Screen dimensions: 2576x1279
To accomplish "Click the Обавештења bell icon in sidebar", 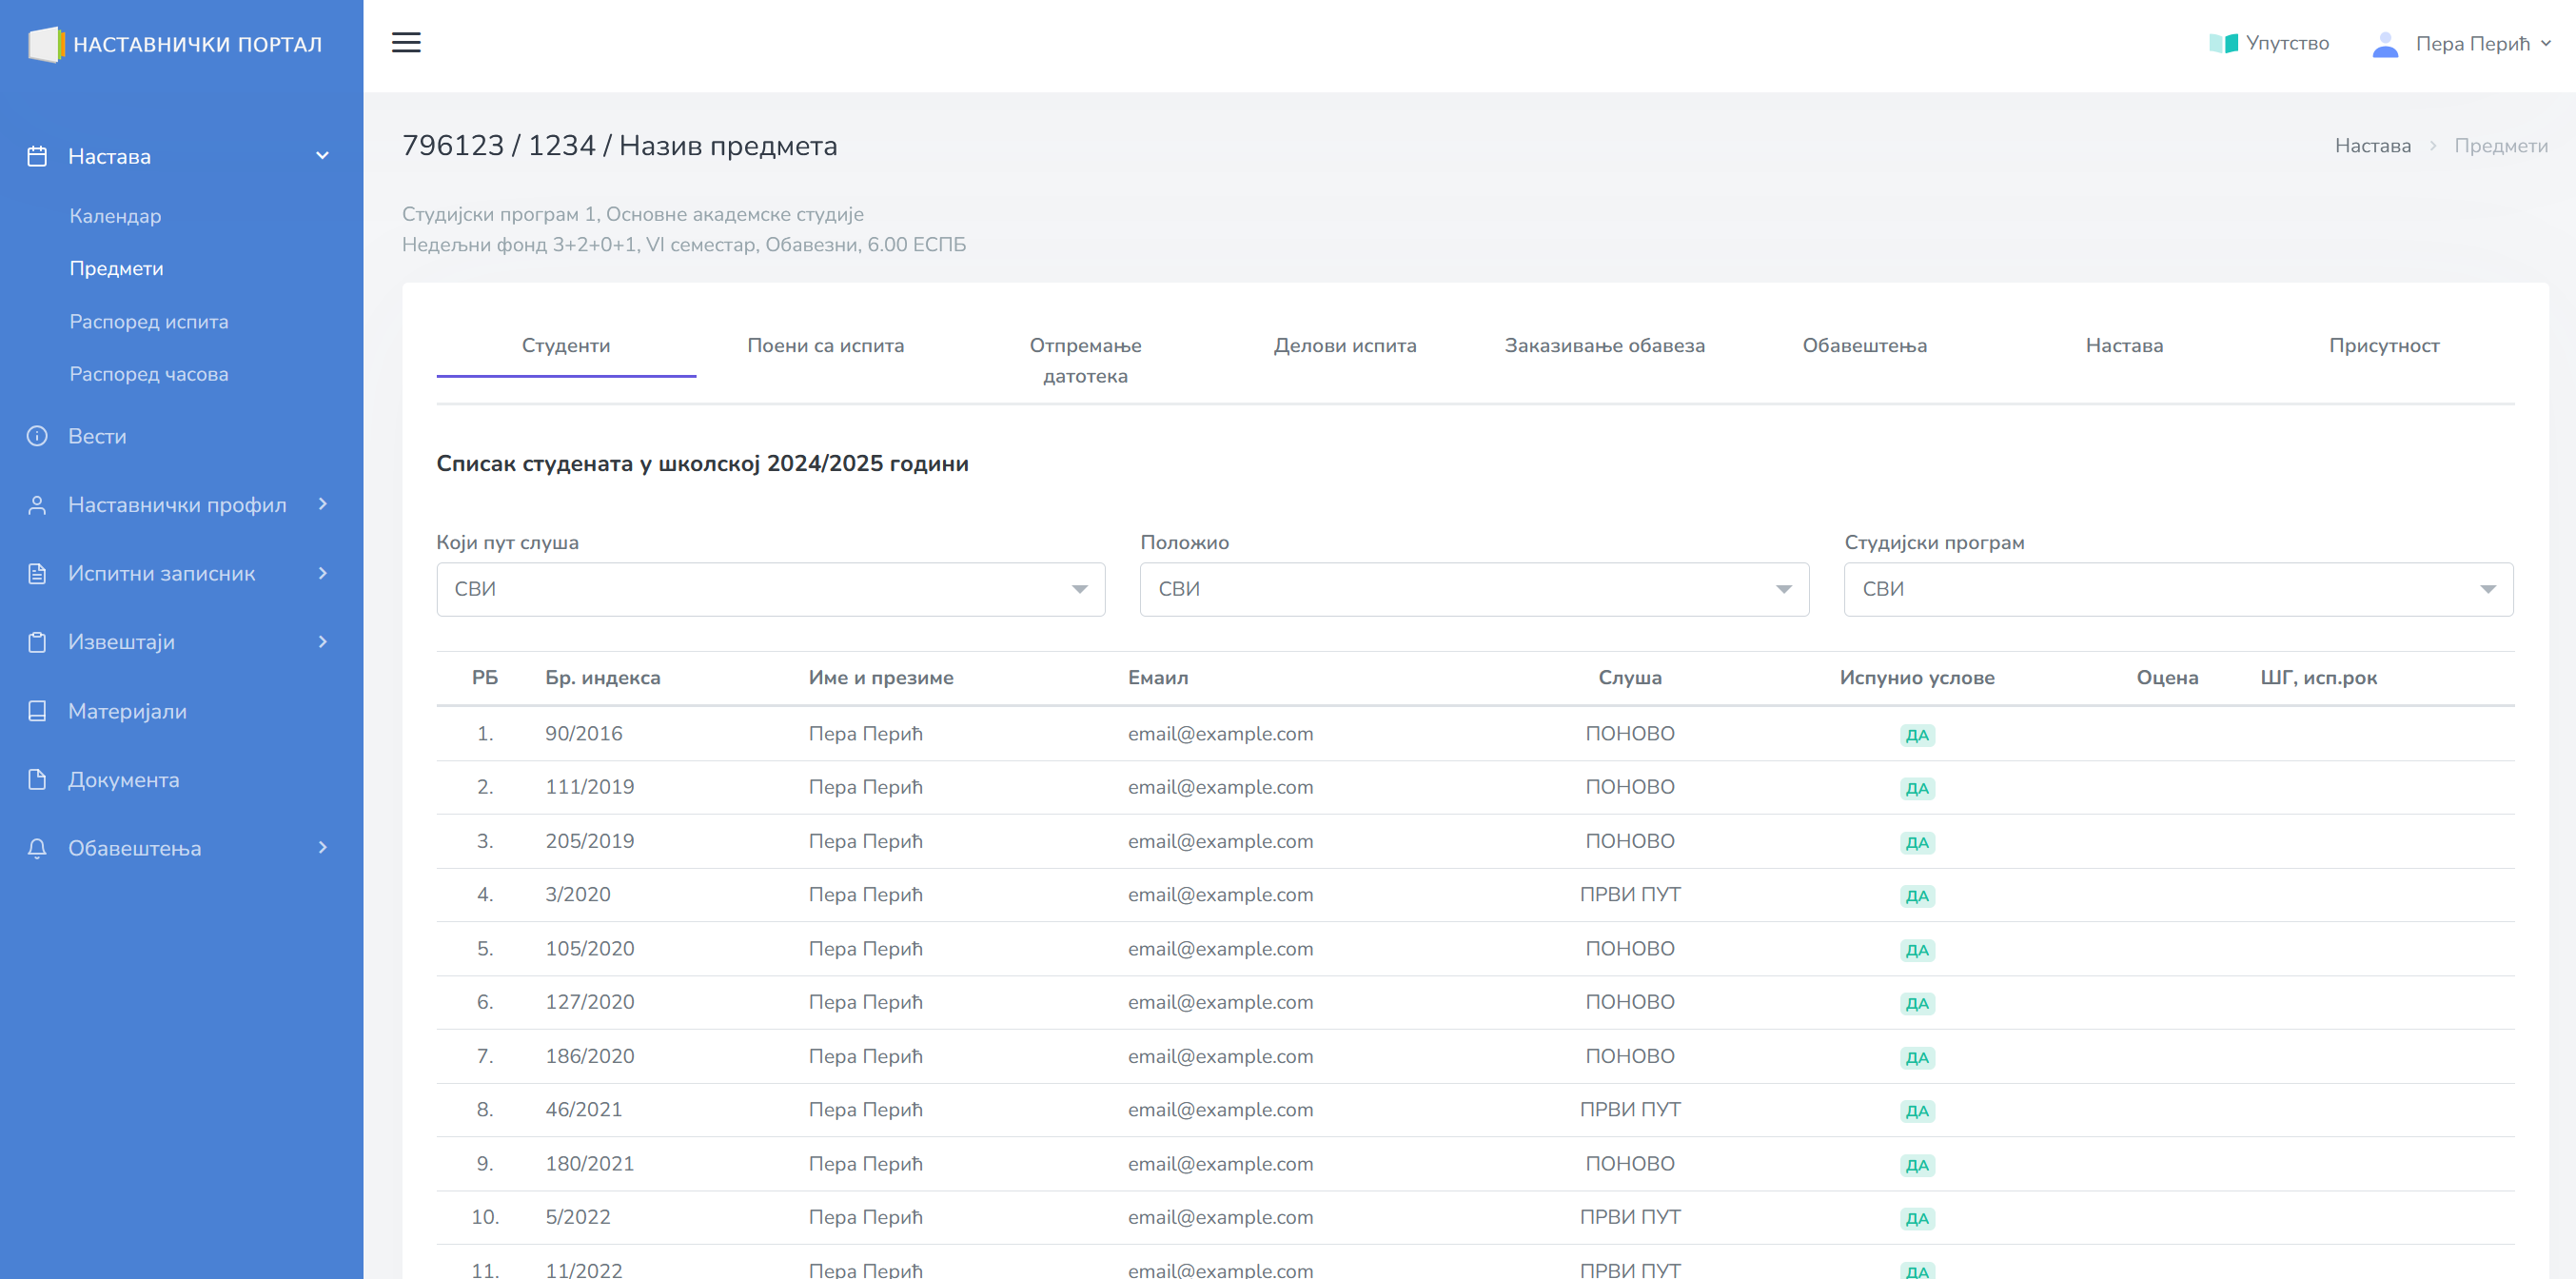I will [37, 848].
